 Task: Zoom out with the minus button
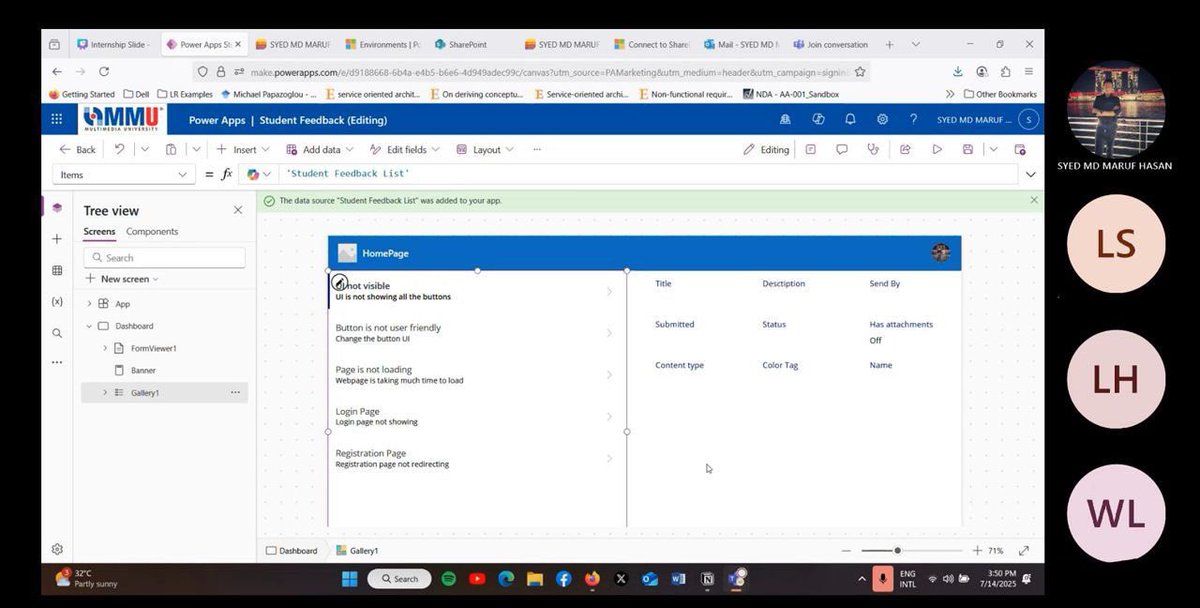(x=847, y=551)
